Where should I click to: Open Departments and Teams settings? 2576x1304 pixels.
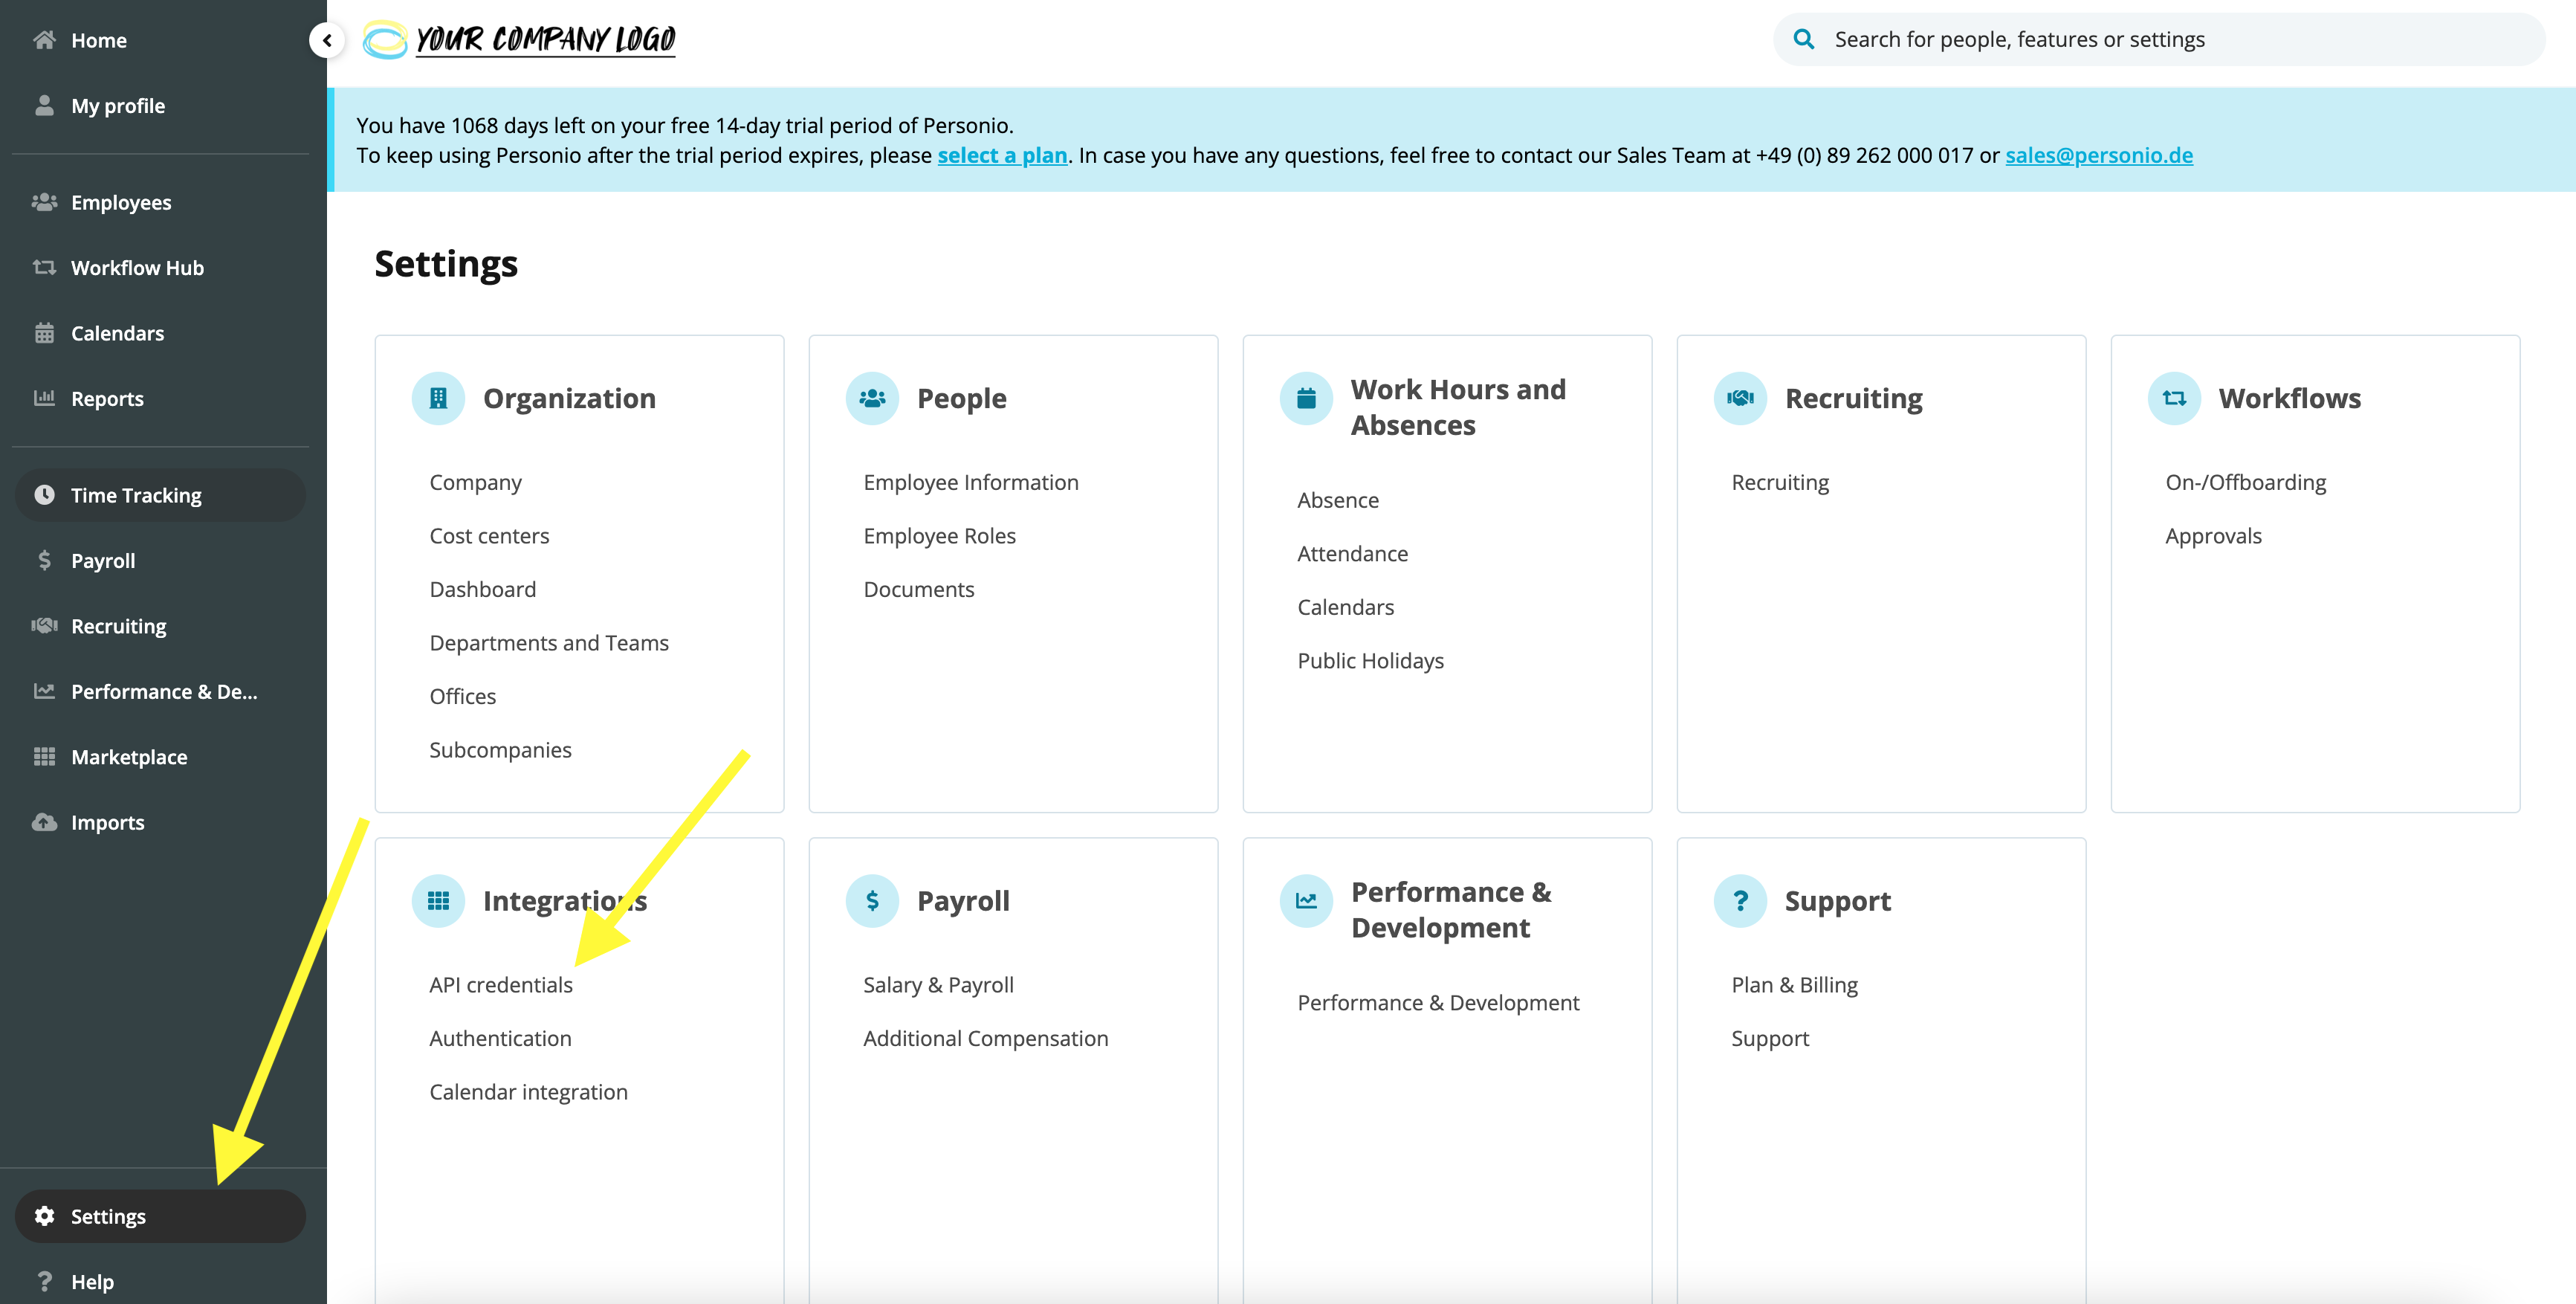pyautogui.click(x=549, y=643)
